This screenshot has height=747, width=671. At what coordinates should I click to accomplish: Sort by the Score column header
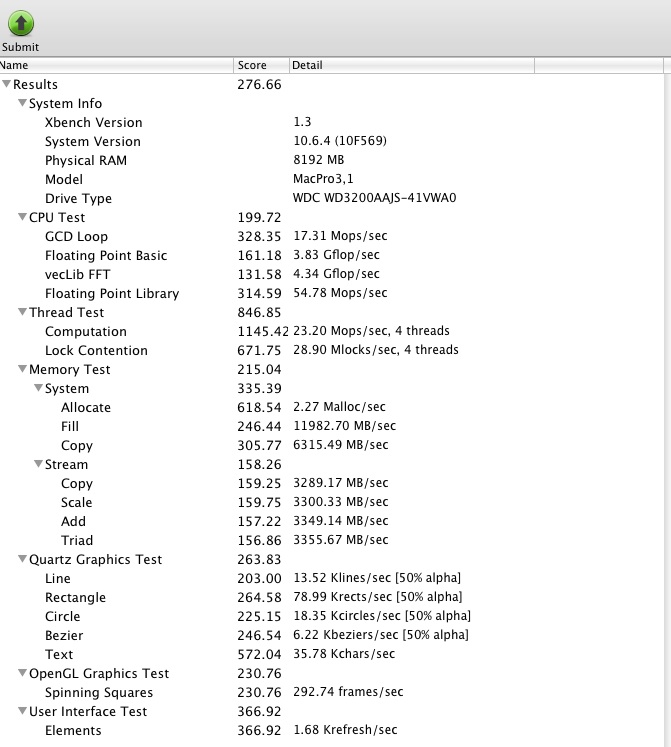point(262,65)
